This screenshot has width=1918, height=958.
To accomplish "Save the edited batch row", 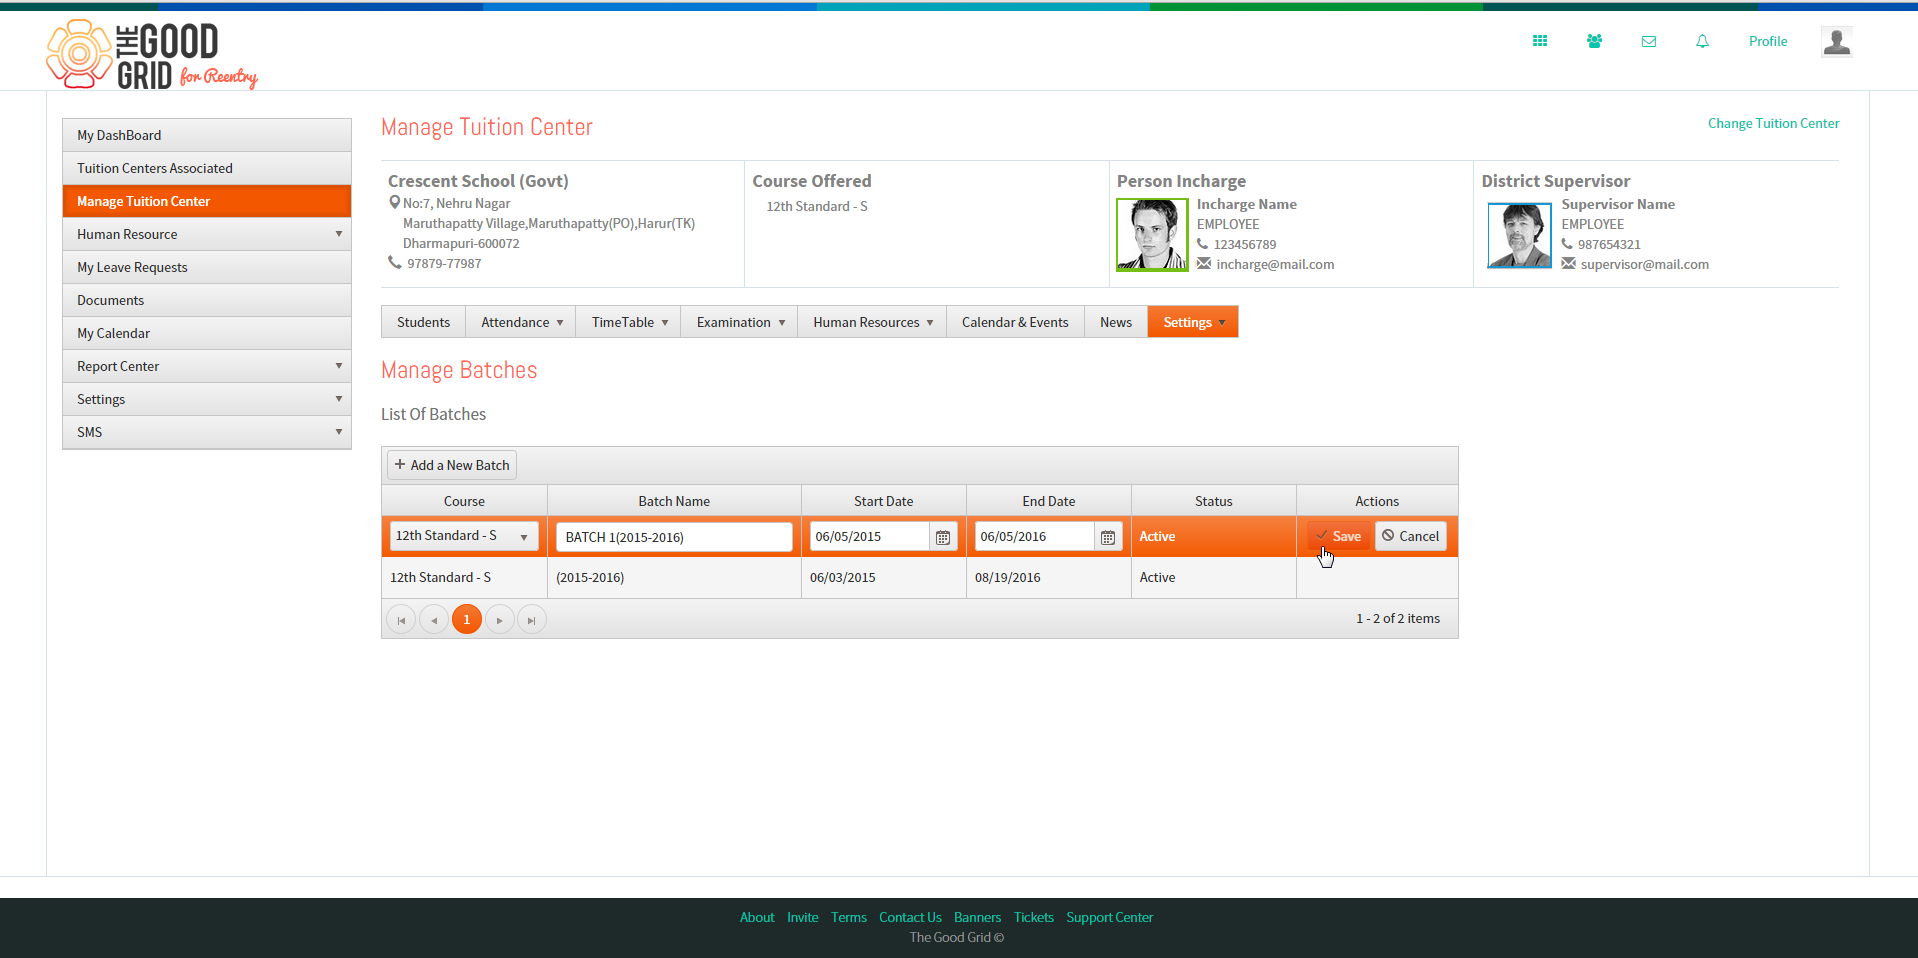I will click(x=1338, y=536).
